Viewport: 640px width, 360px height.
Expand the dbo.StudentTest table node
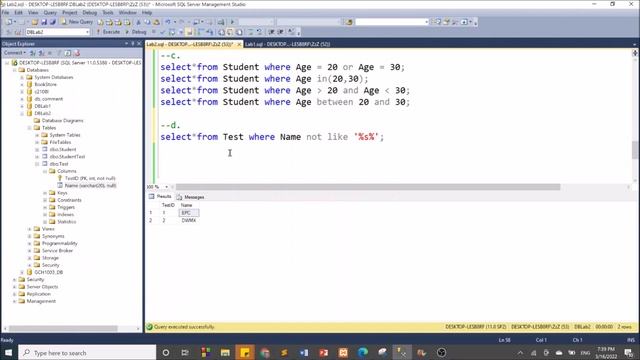37,157
